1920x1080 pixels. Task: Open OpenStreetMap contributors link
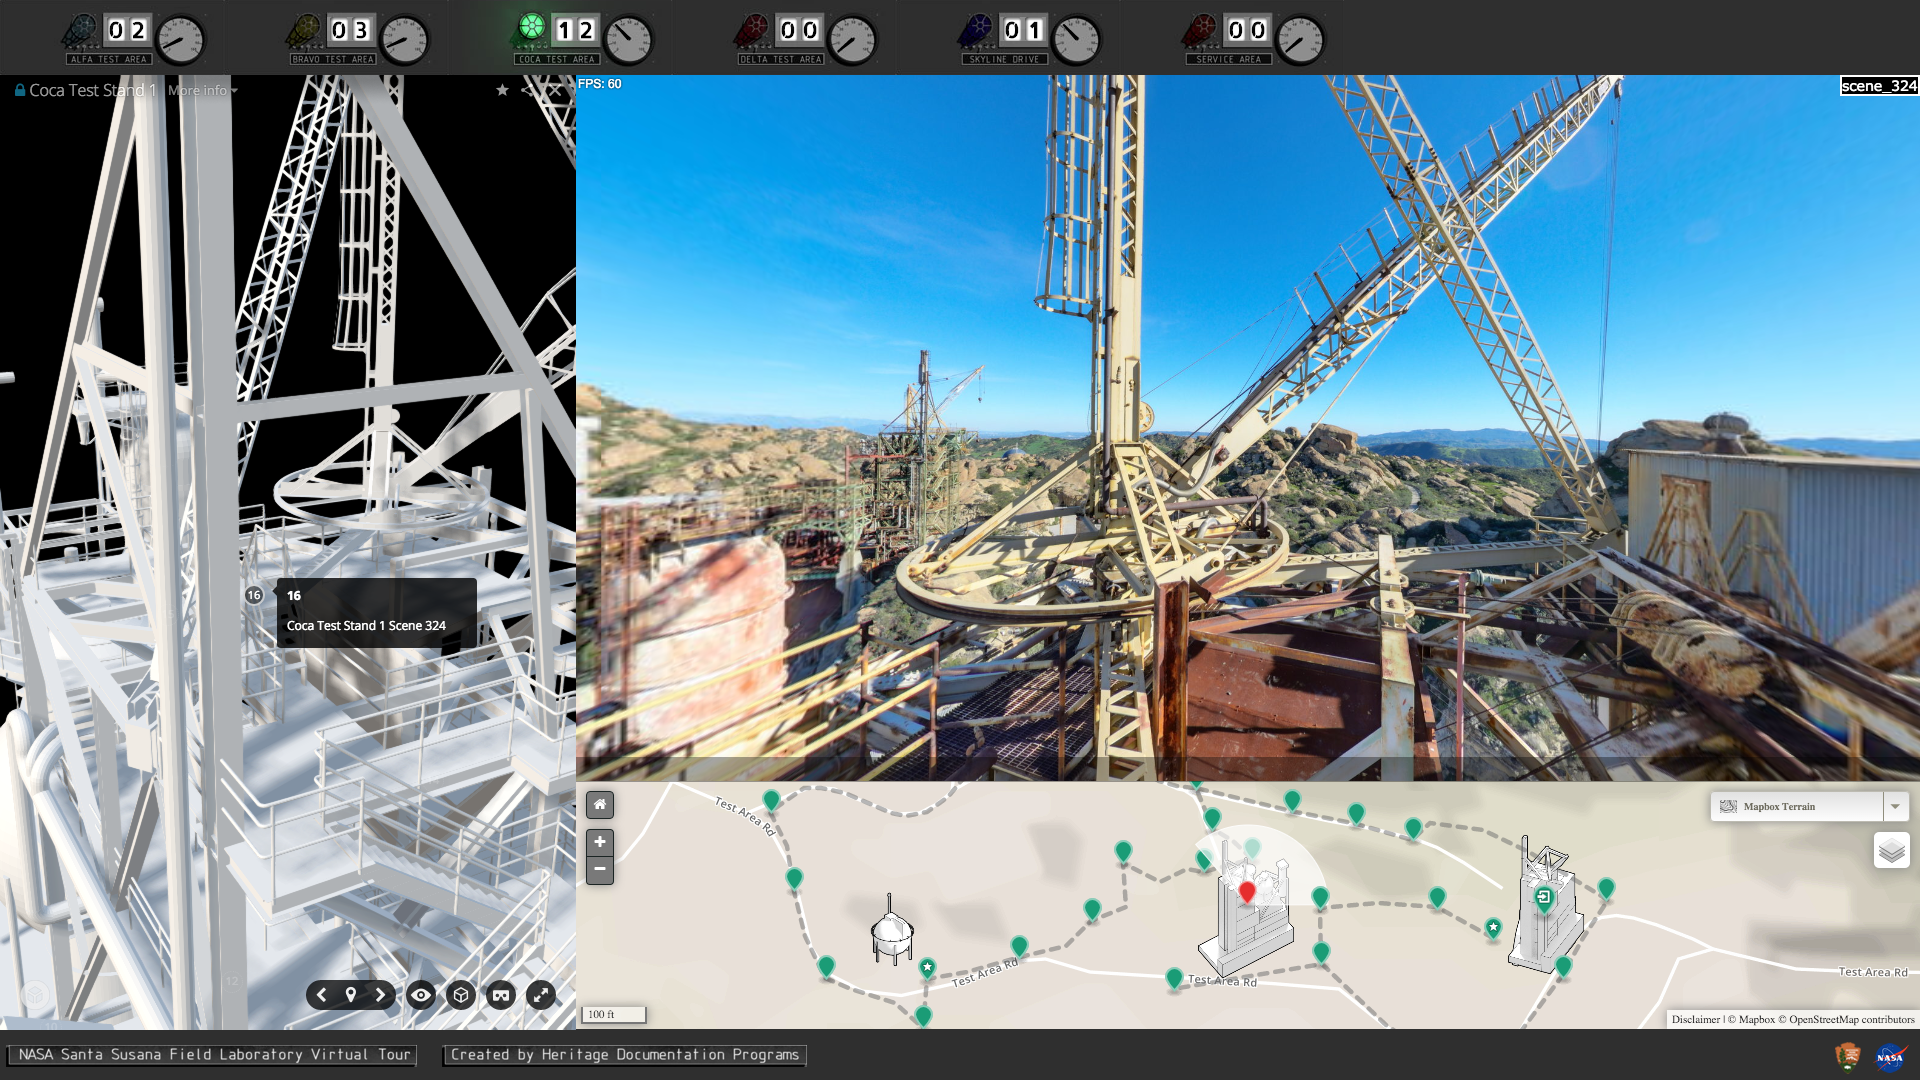[1846, 1020]
